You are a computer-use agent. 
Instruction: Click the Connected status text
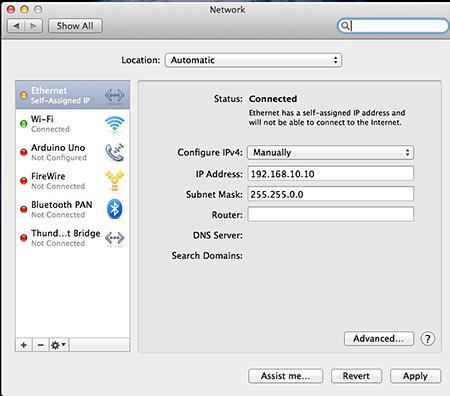(x=273, y=99)
